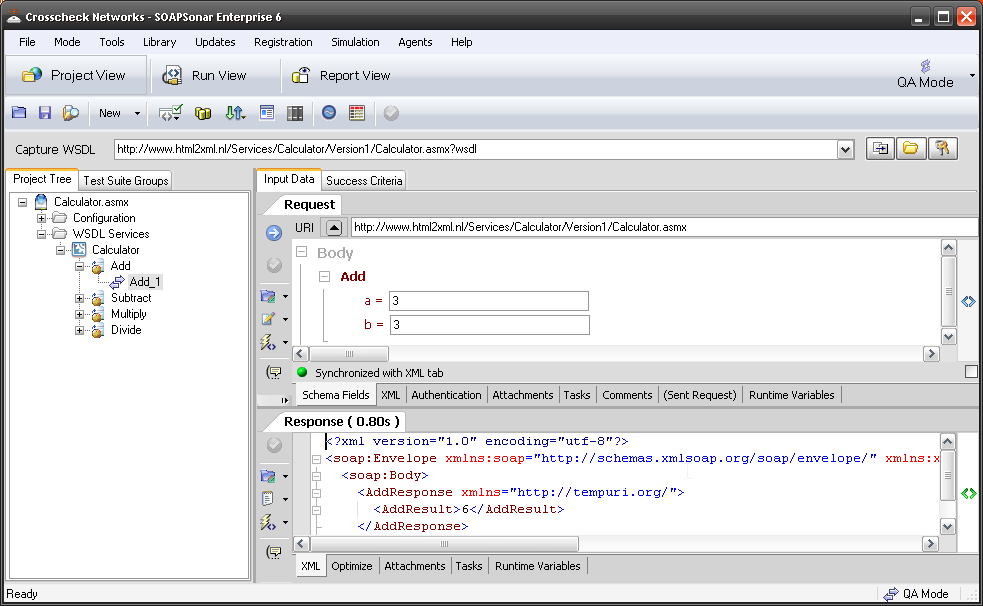Open the QA Mode dropdown arrow
Image resolution: width=983 pixels, height=606 pixels.
[972, 75]
